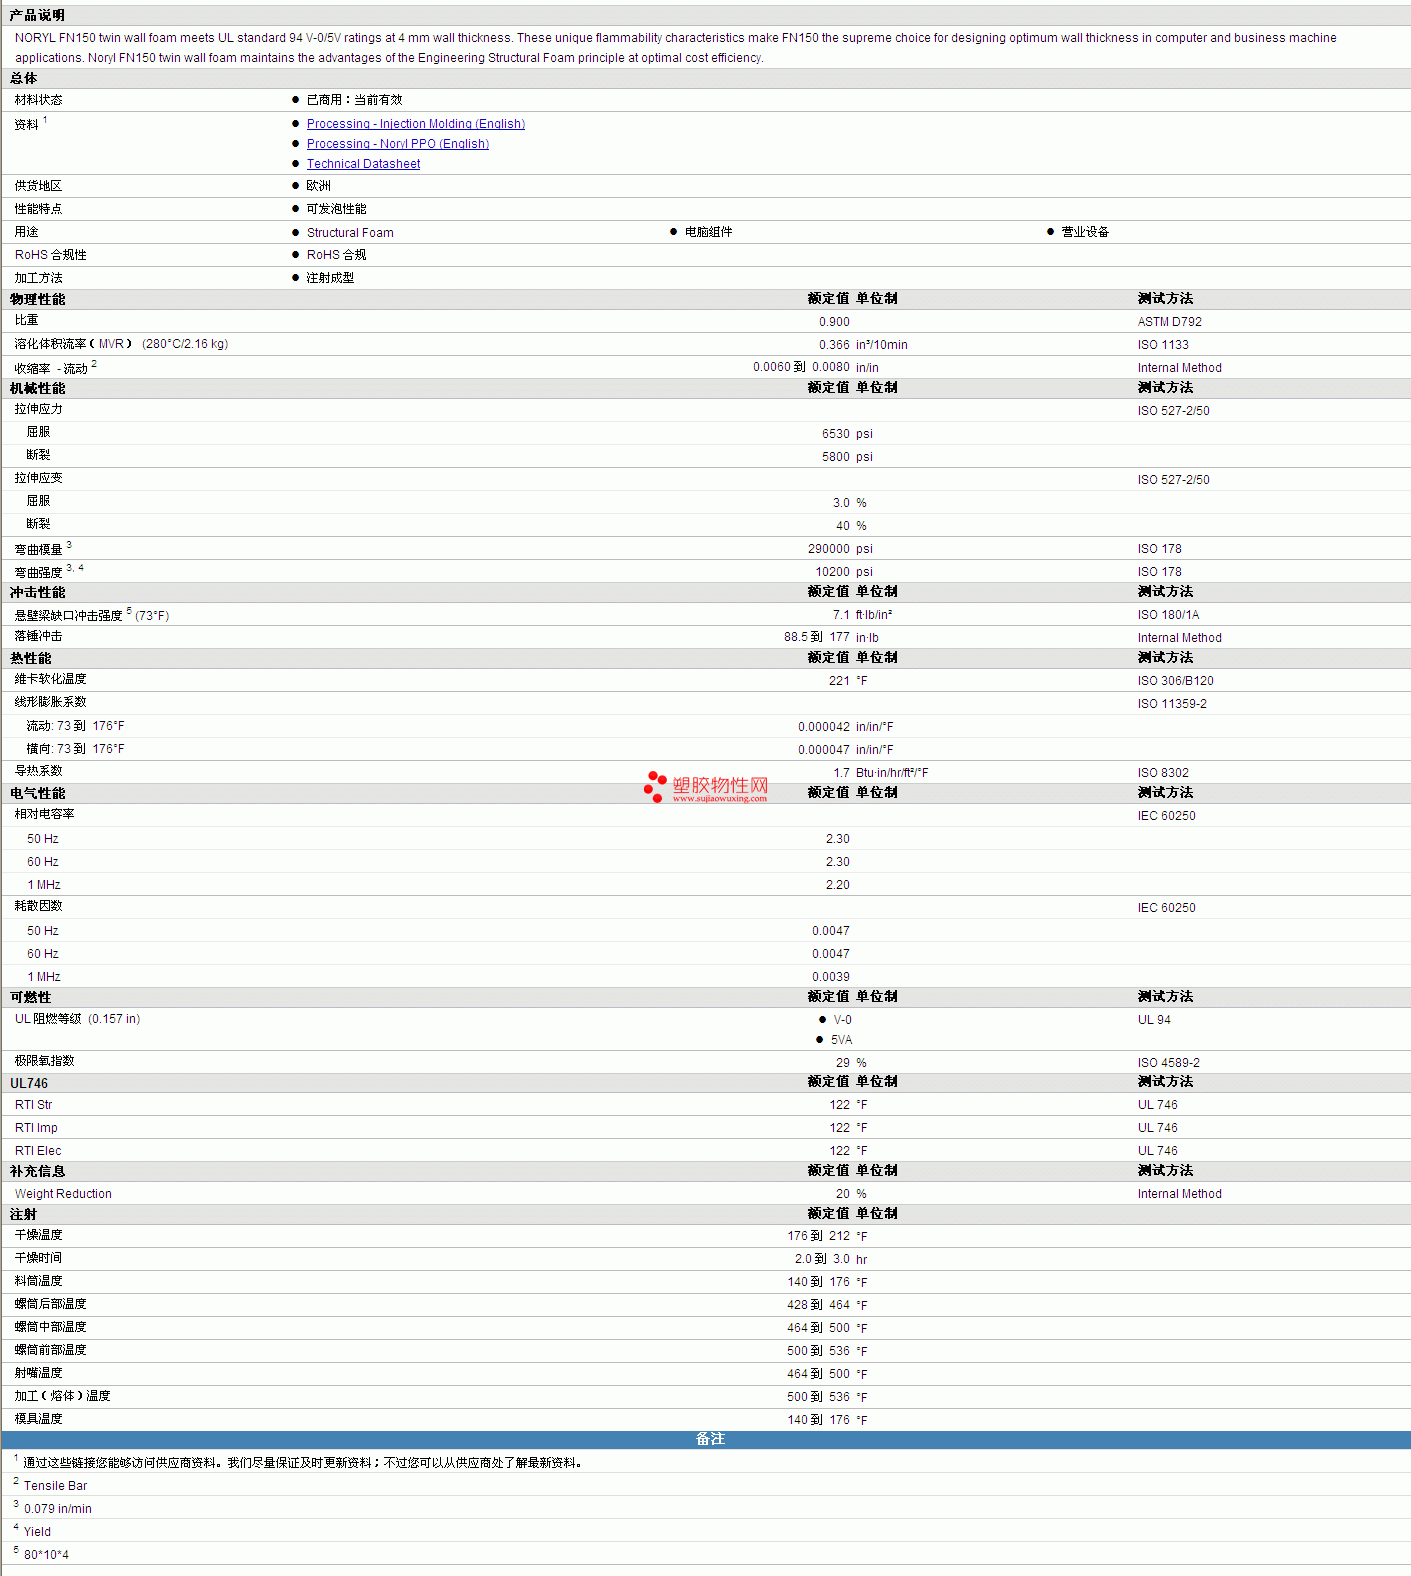Select the yield stress value 6530

[x=836, y=434]
